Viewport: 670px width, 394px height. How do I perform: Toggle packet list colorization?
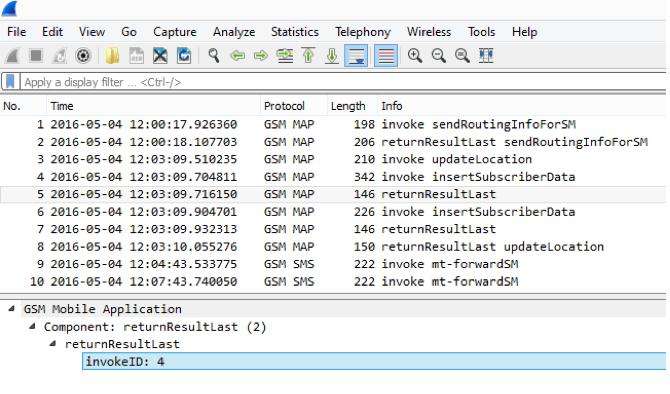[x=386, y=56]
